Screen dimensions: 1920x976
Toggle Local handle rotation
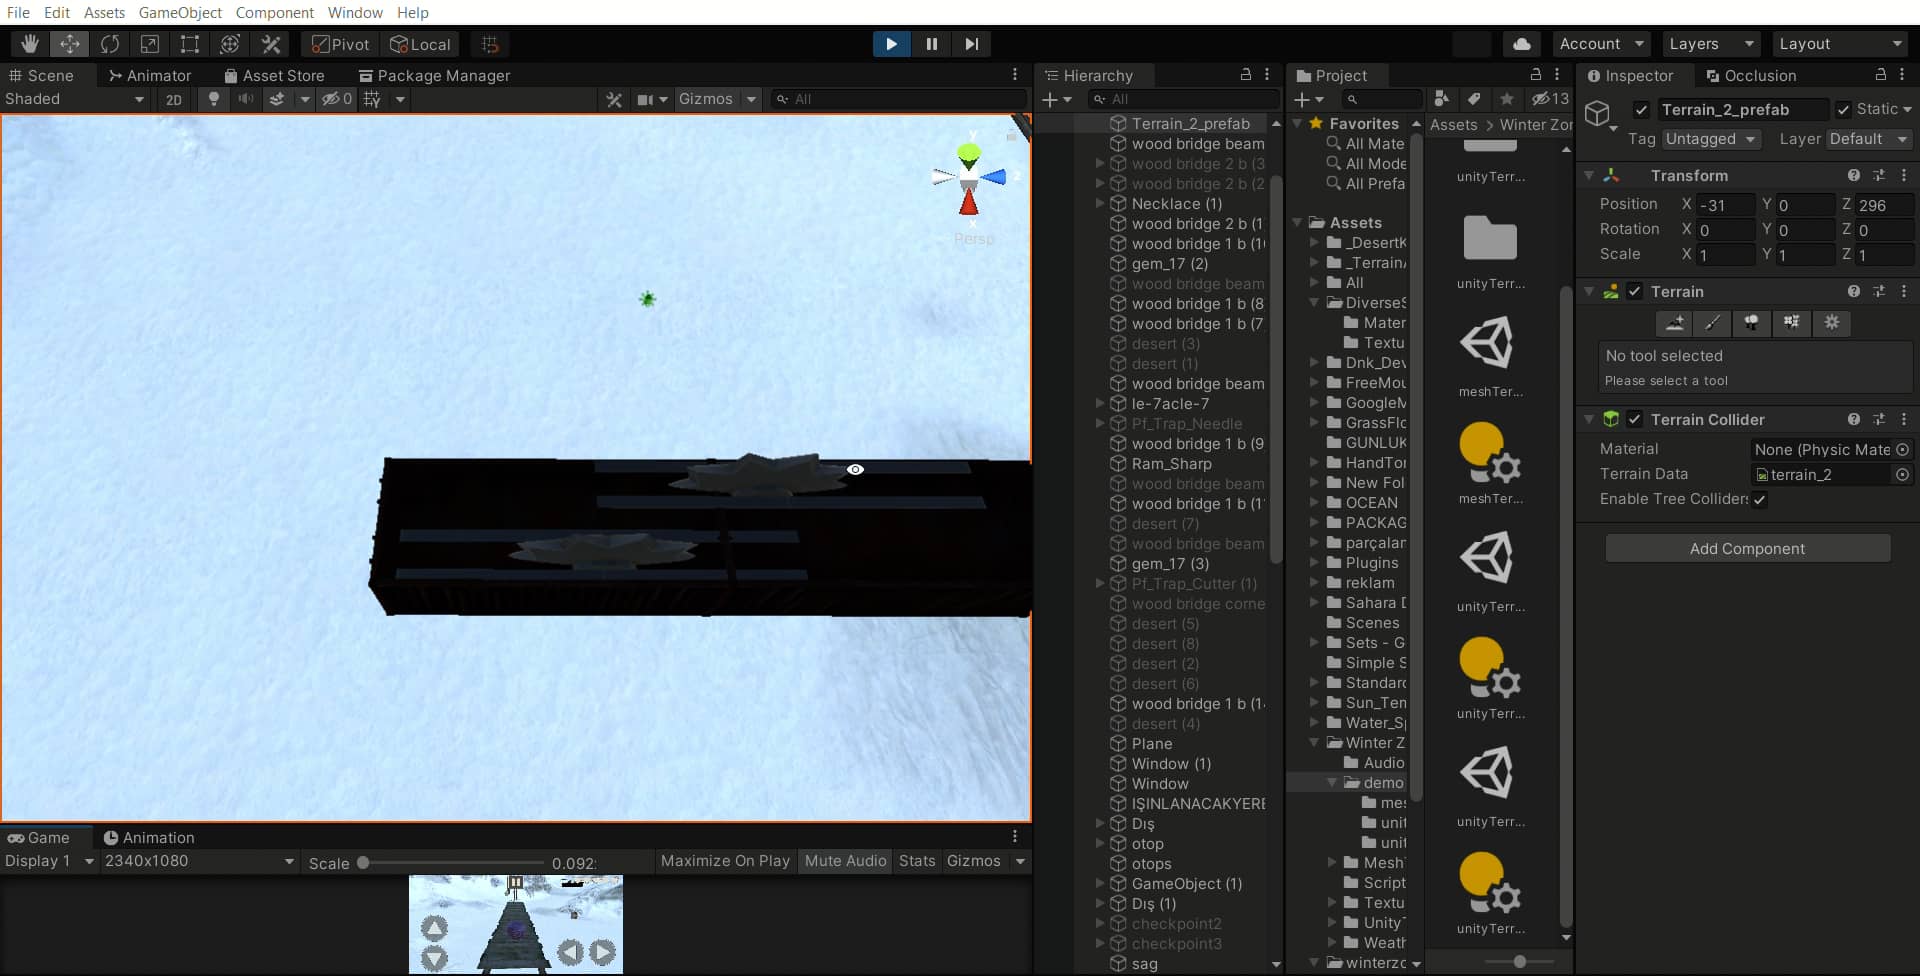[420, 44]
